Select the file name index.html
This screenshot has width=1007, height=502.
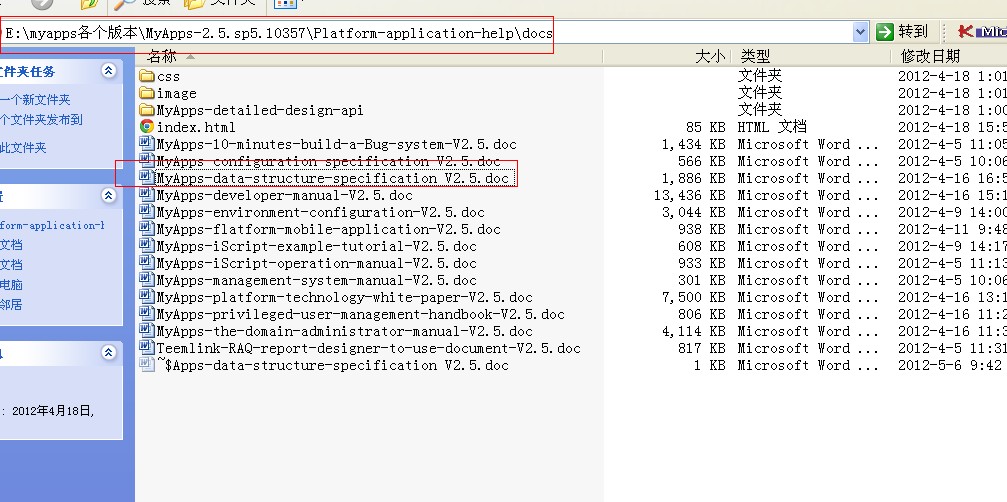[x=196, y=127]
